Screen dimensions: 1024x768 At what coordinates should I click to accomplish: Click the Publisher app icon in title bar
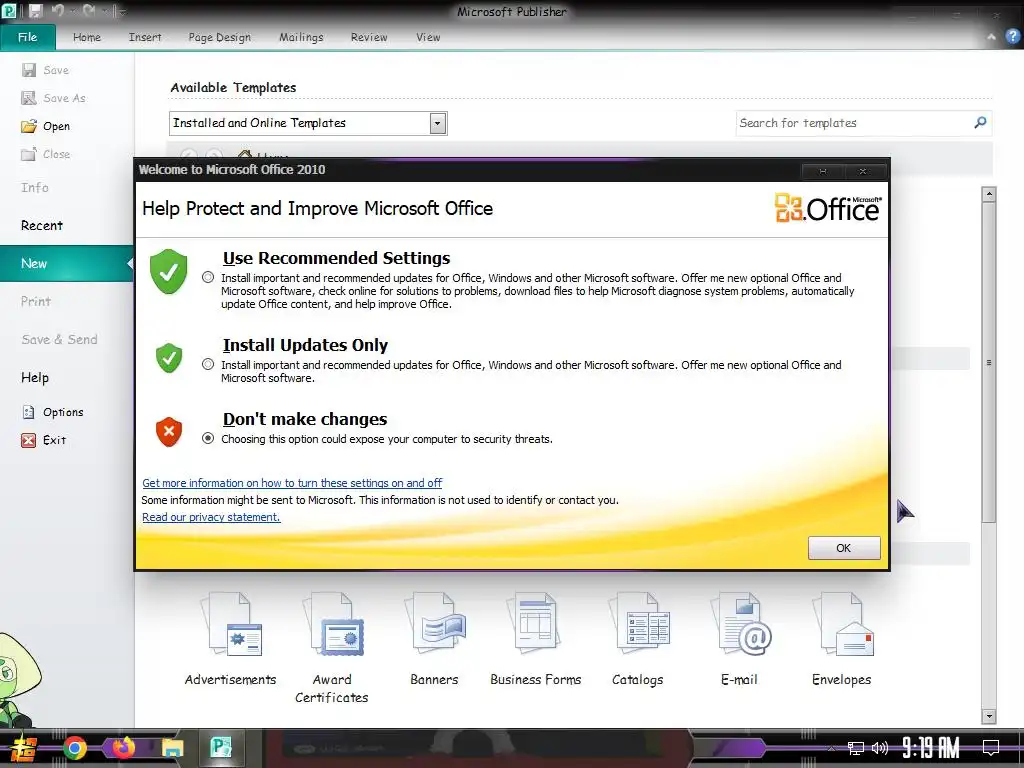(9, 11)
